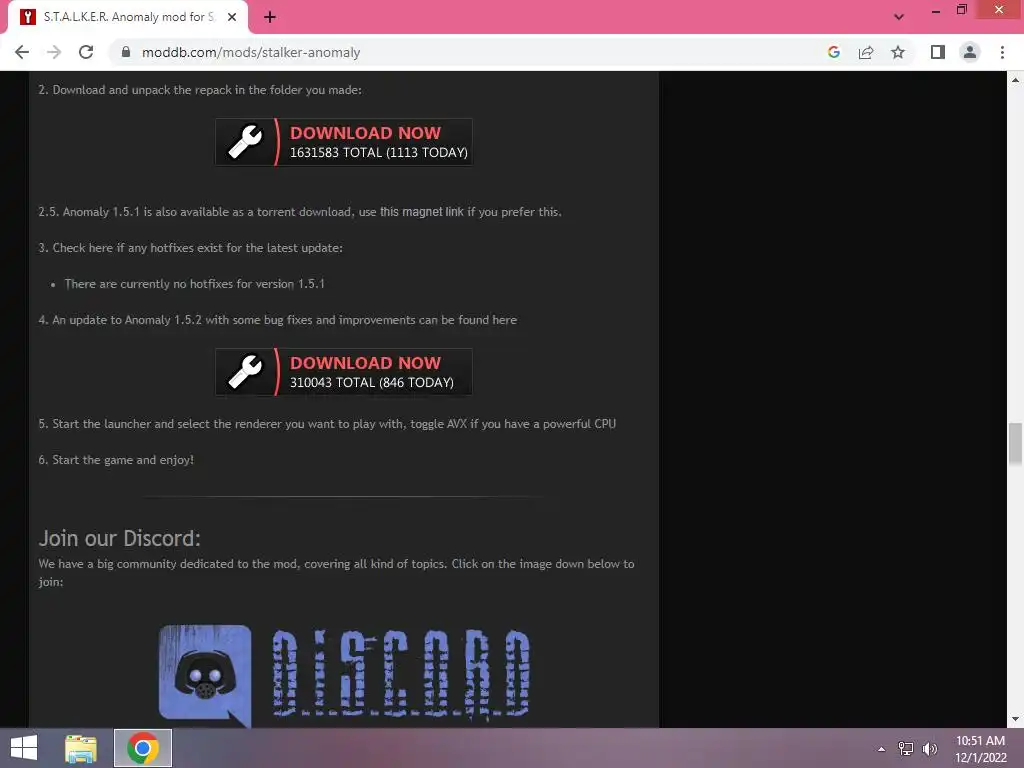Click the browser forward arrow

(x=54, y=52)
